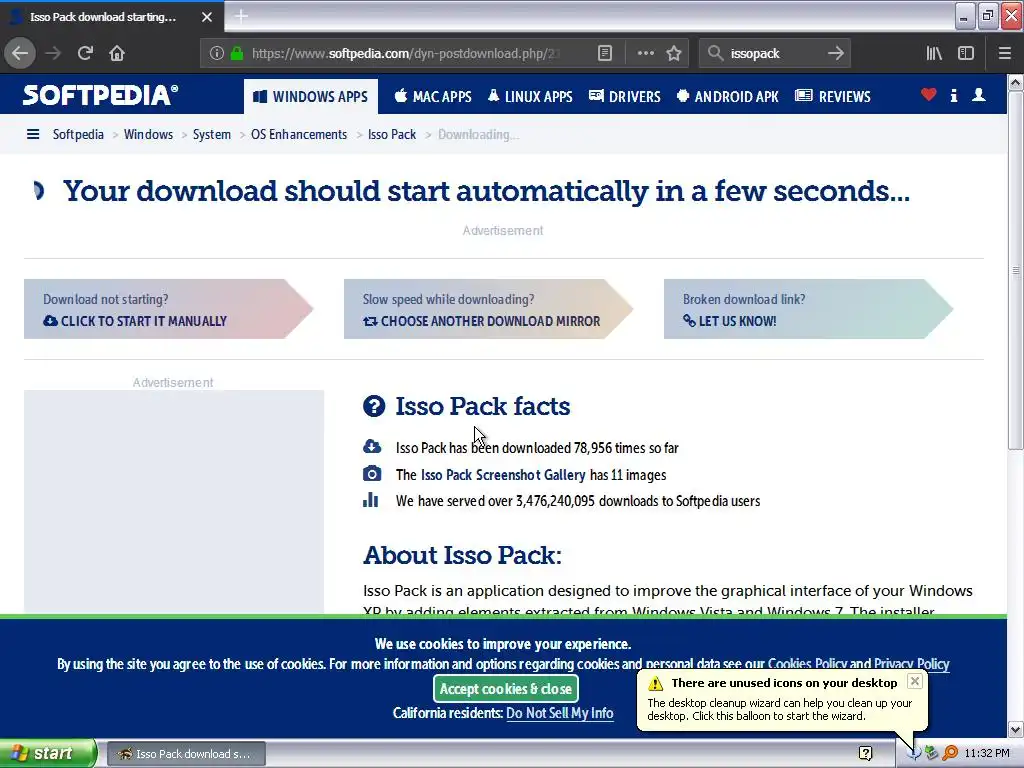This screenshot has width=1024, height=768.
Task: Click the browser Back arrow button
Action: pos(20,54)
